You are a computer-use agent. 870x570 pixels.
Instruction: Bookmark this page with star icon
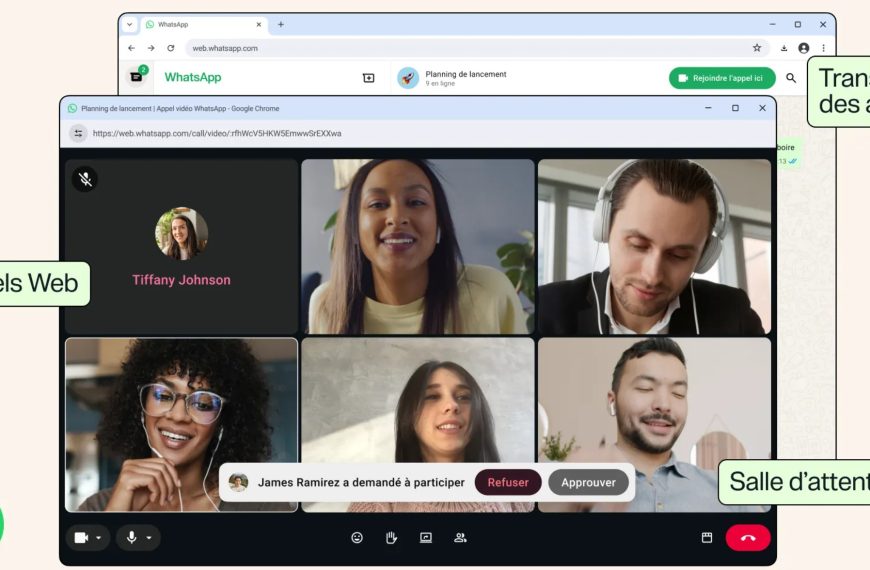pos(757,48)
